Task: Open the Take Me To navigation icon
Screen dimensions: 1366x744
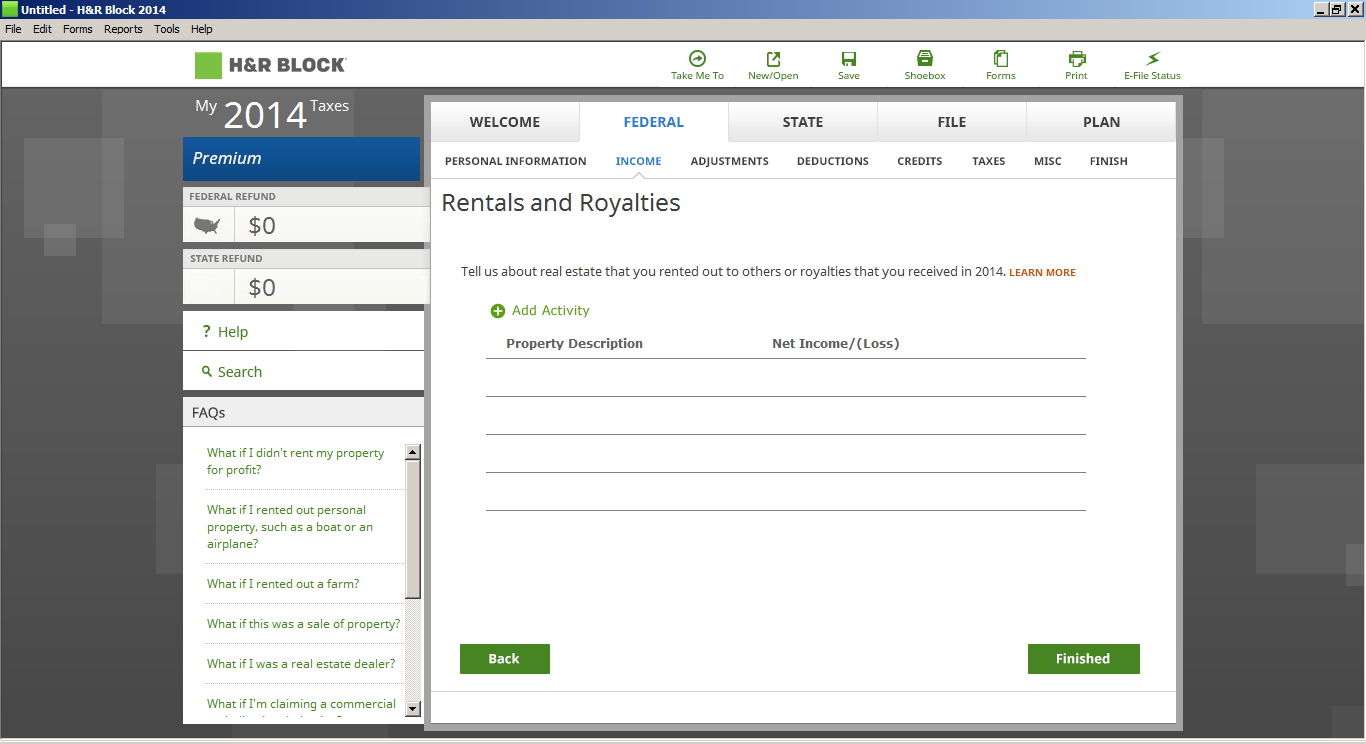Action: coord(697,59)
